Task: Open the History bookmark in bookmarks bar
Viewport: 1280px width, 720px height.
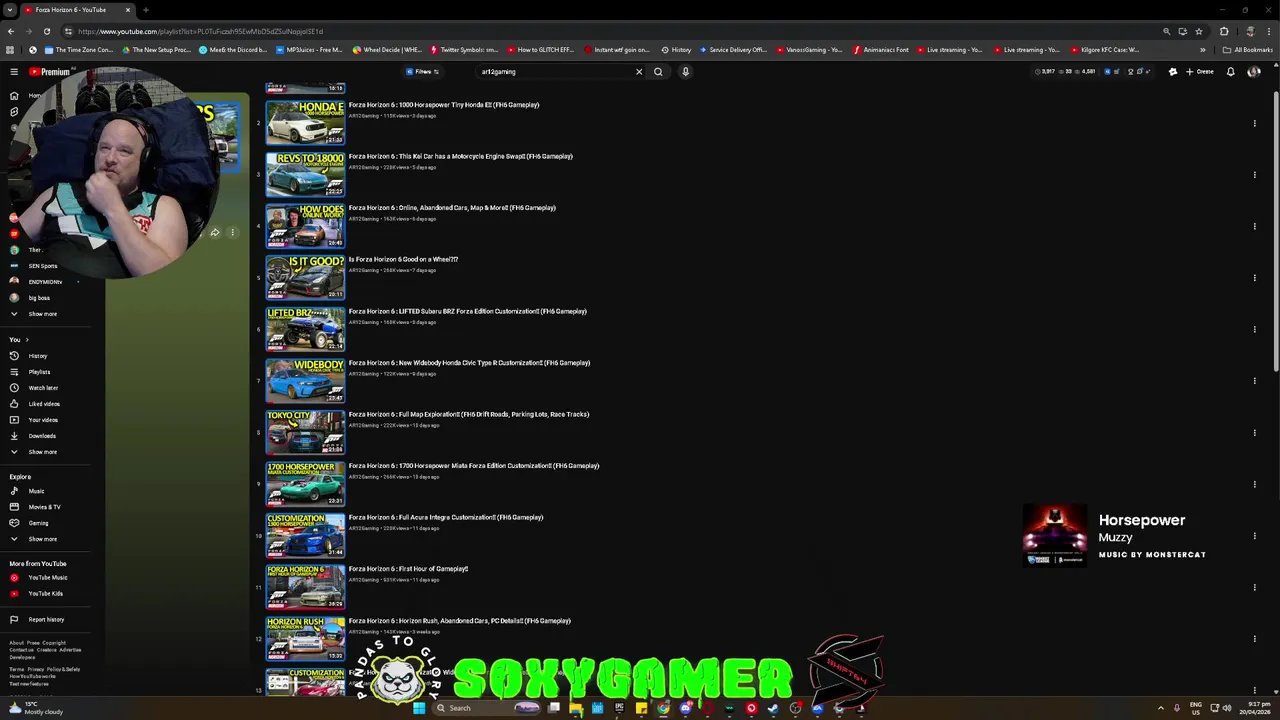Action: point(676,50)
